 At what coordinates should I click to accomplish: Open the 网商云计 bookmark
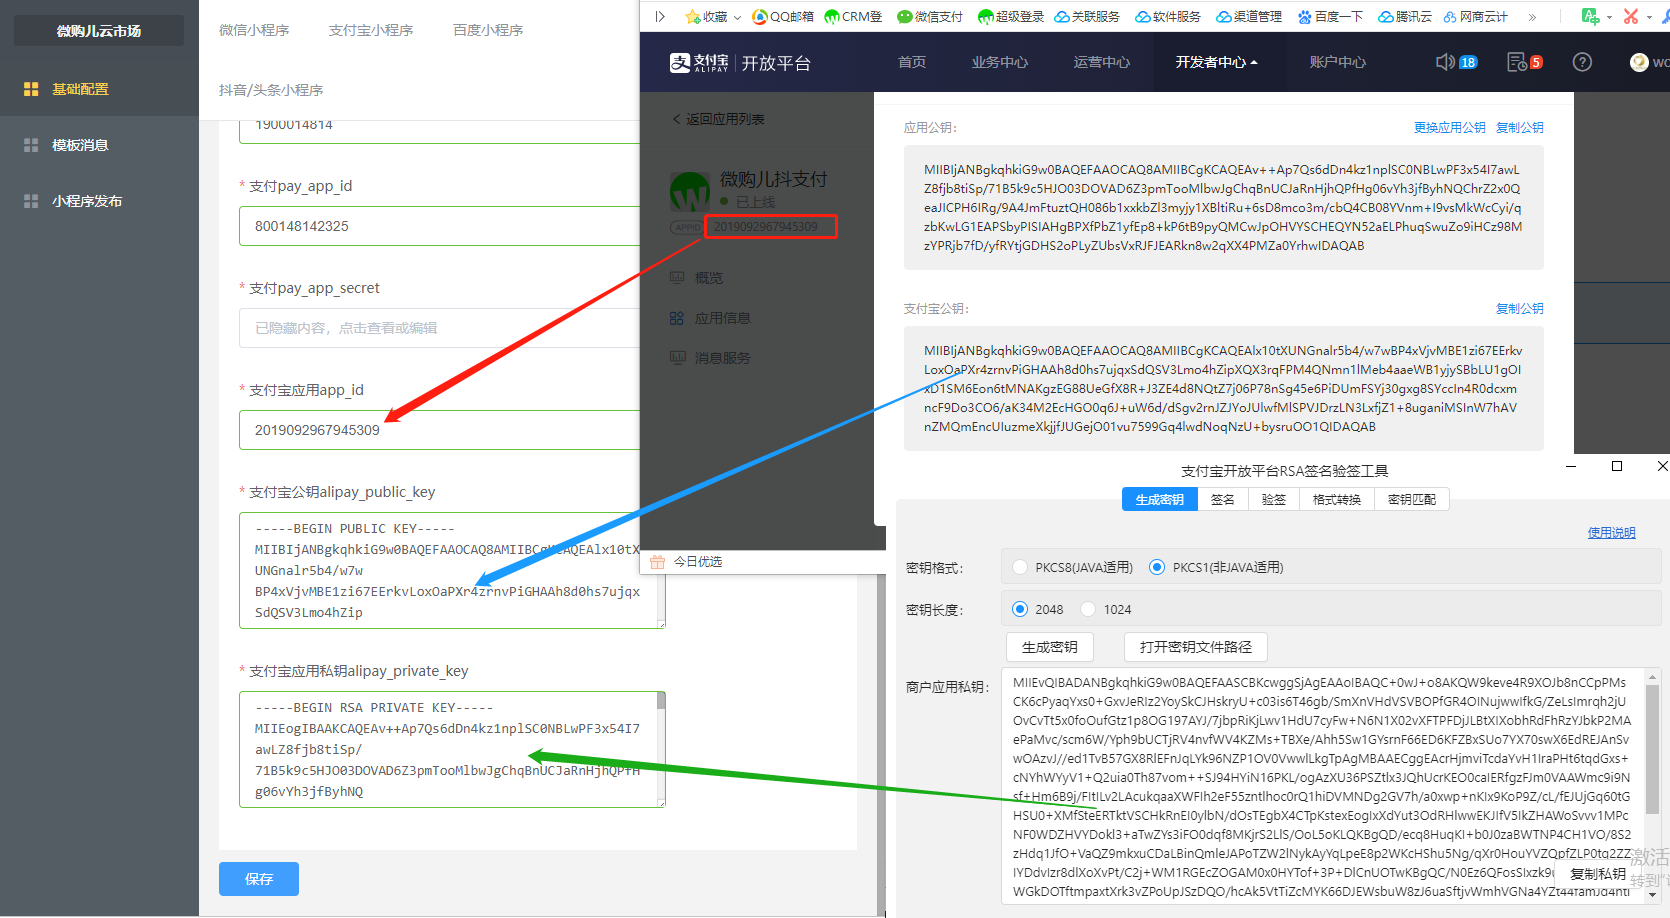point(1475,16)
